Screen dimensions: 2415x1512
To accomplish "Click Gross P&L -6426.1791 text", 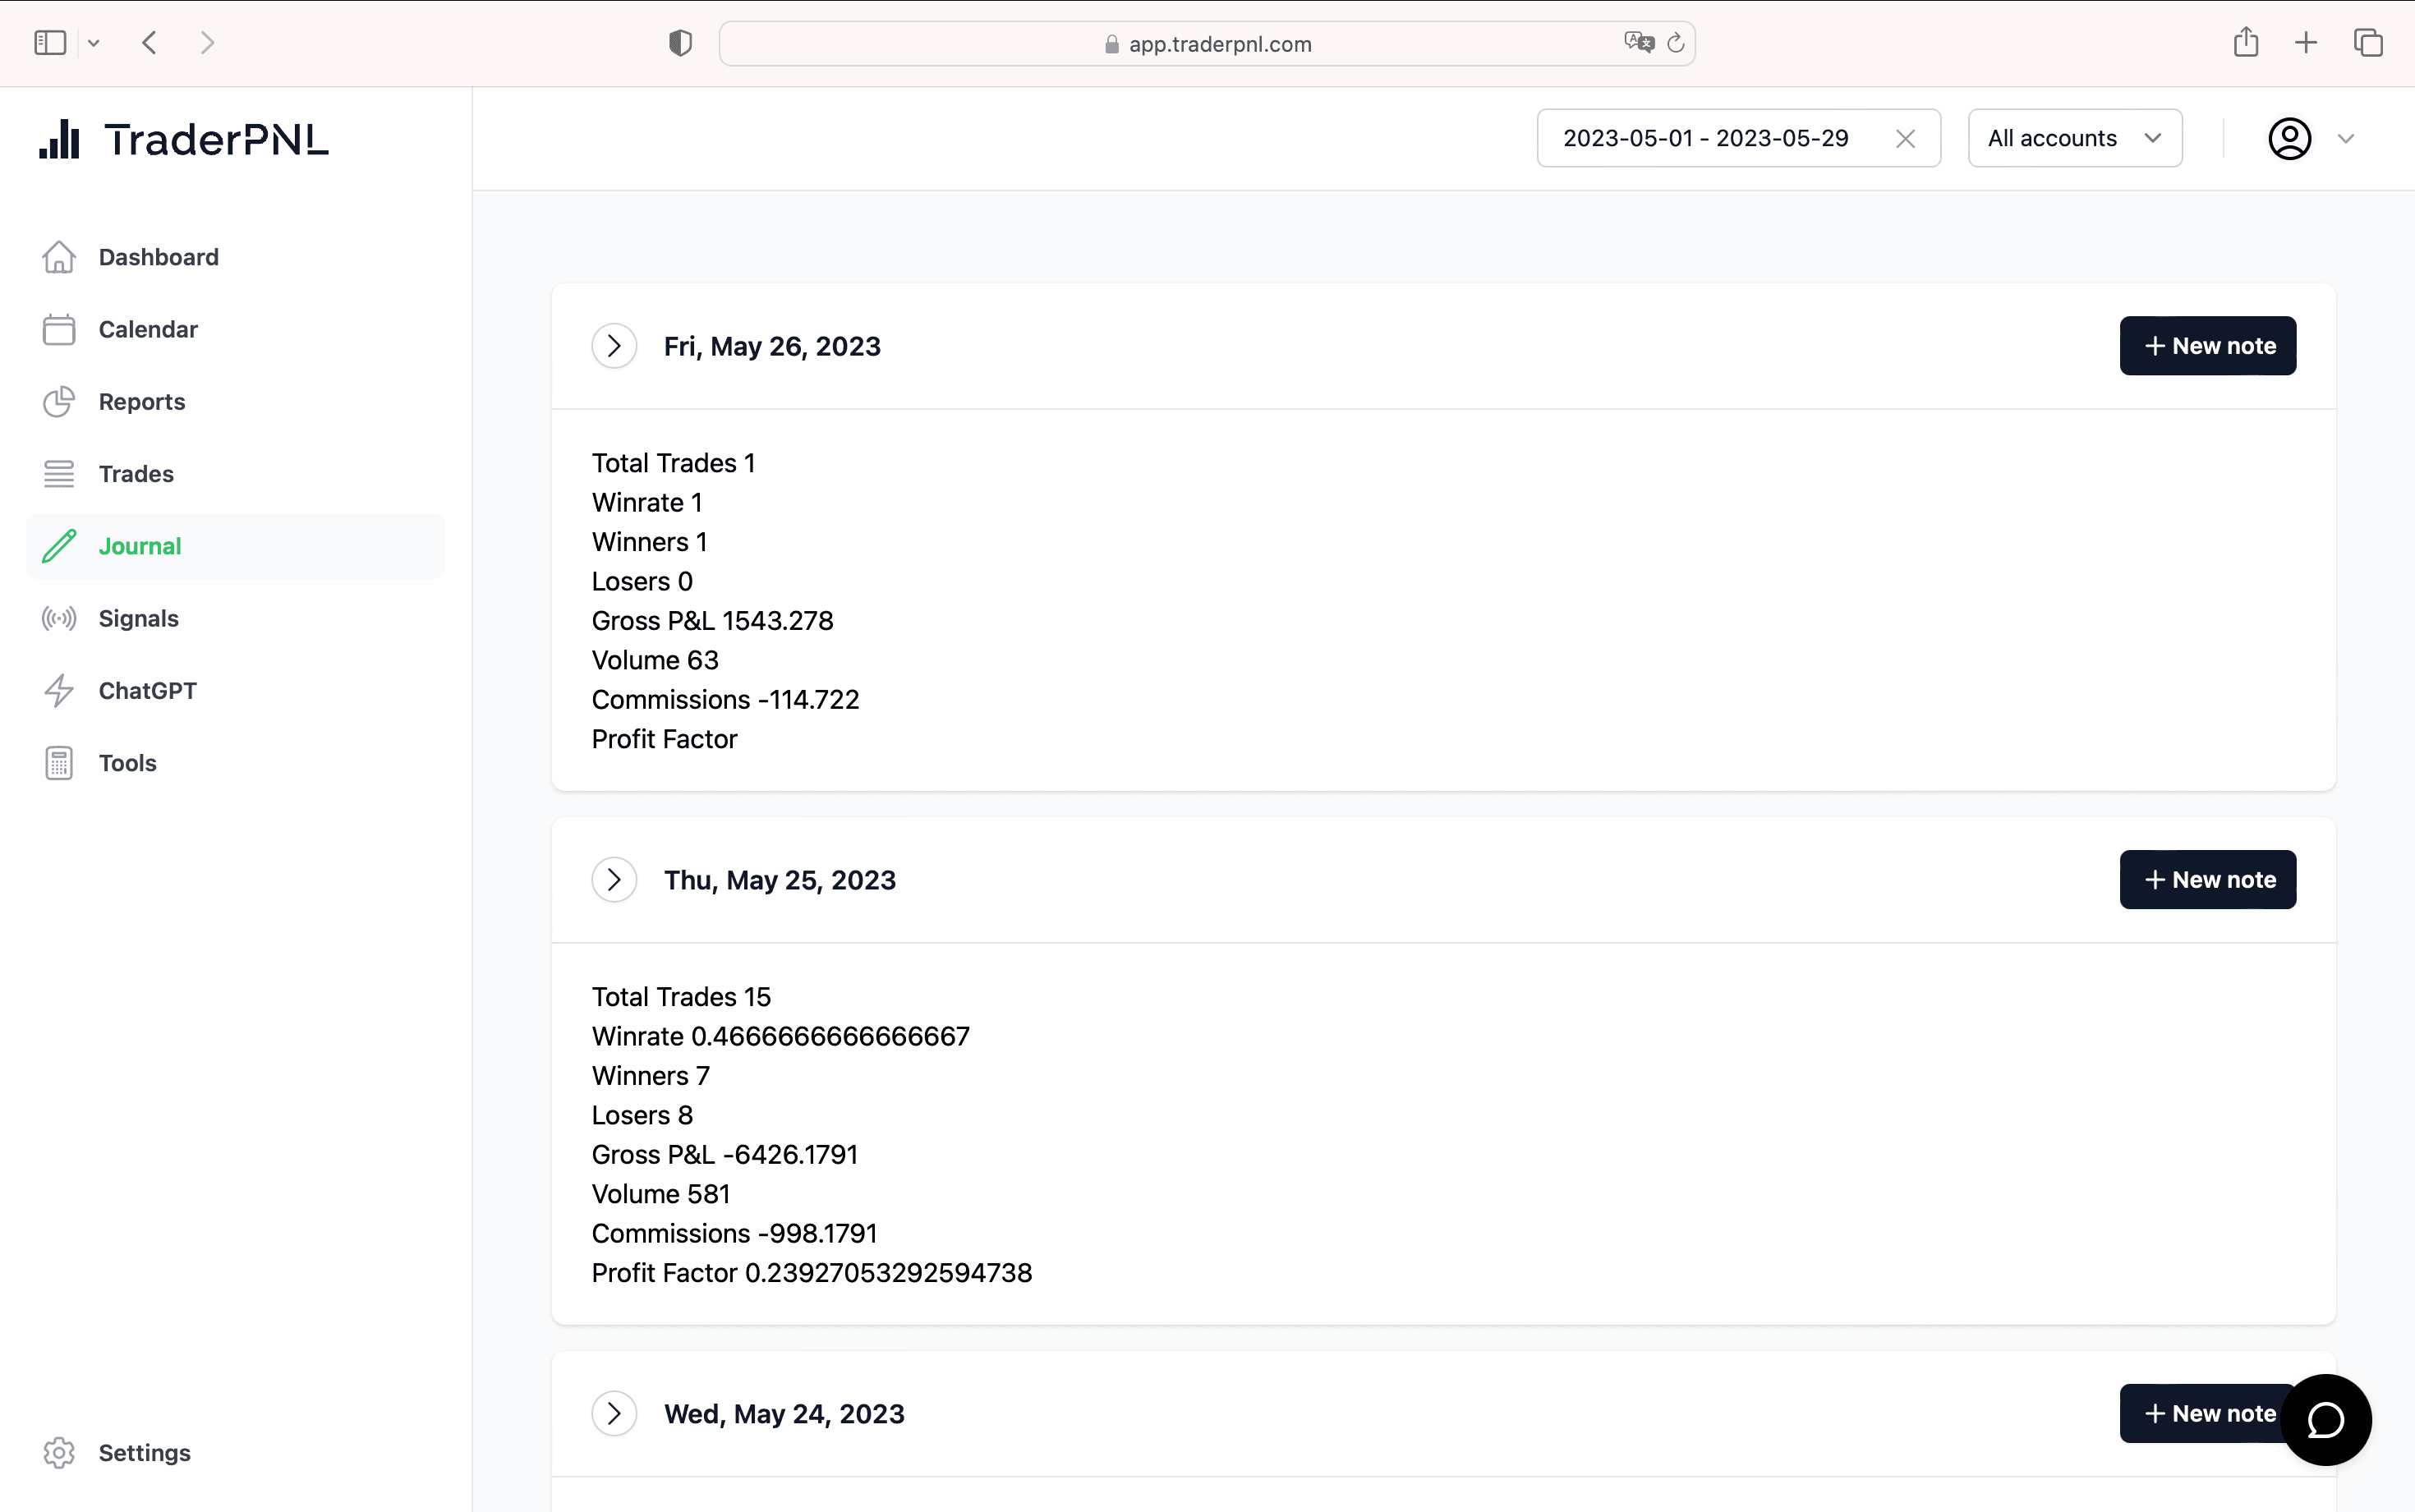I will pyautogui.click(x=725, y=1154).
